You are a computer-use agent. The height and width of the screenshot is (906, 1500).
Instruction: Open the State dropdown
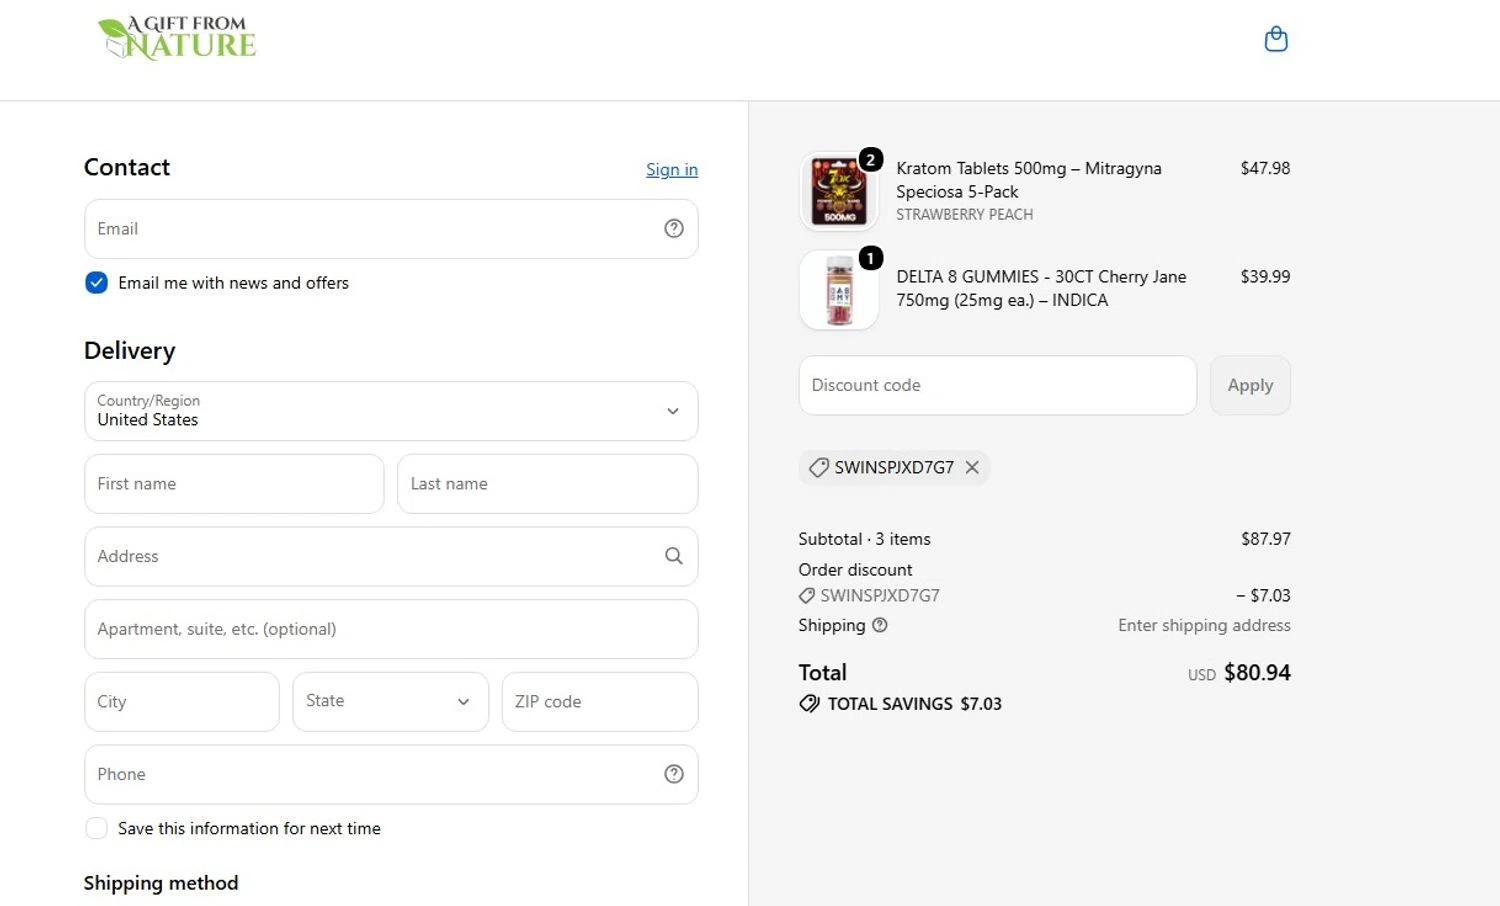[390, 701]
